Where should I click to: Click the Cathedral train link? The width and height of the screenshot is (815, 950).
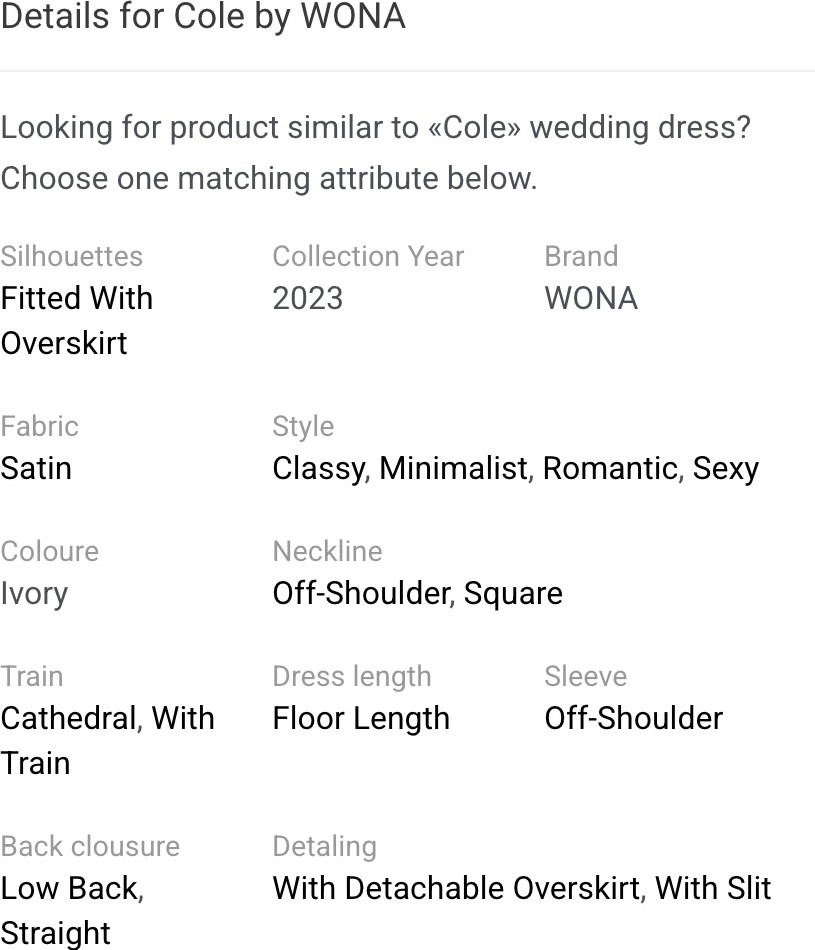(71, 719)
